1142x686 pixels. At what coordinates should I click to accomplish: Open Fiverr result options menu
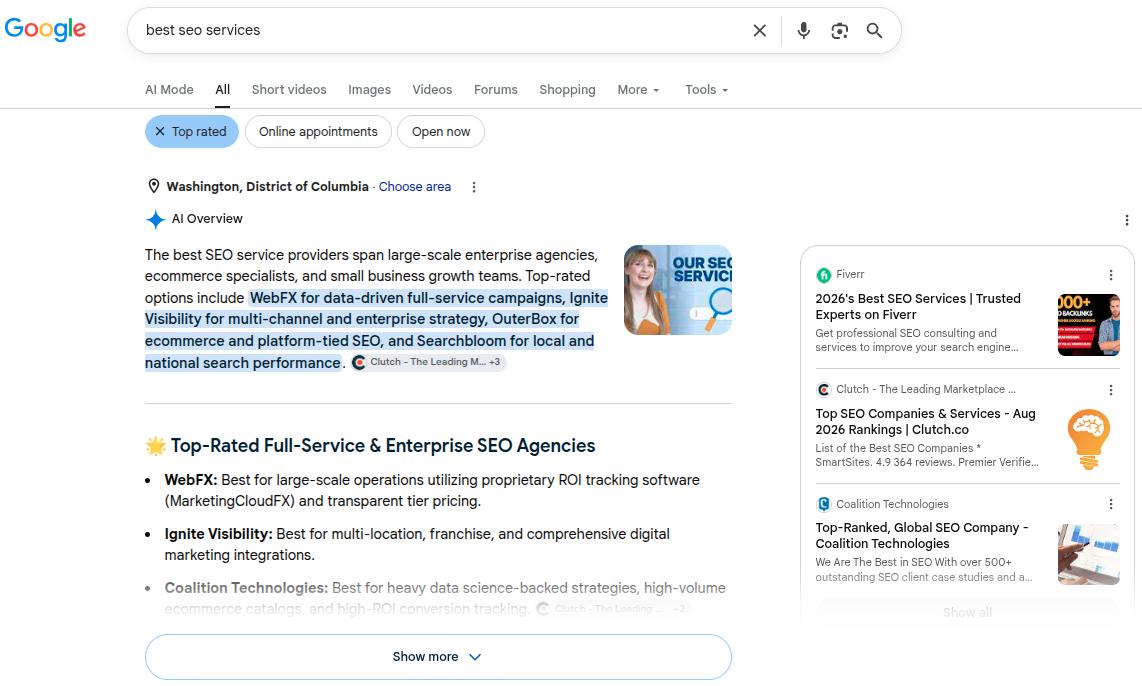click(x=1111, y=275)
